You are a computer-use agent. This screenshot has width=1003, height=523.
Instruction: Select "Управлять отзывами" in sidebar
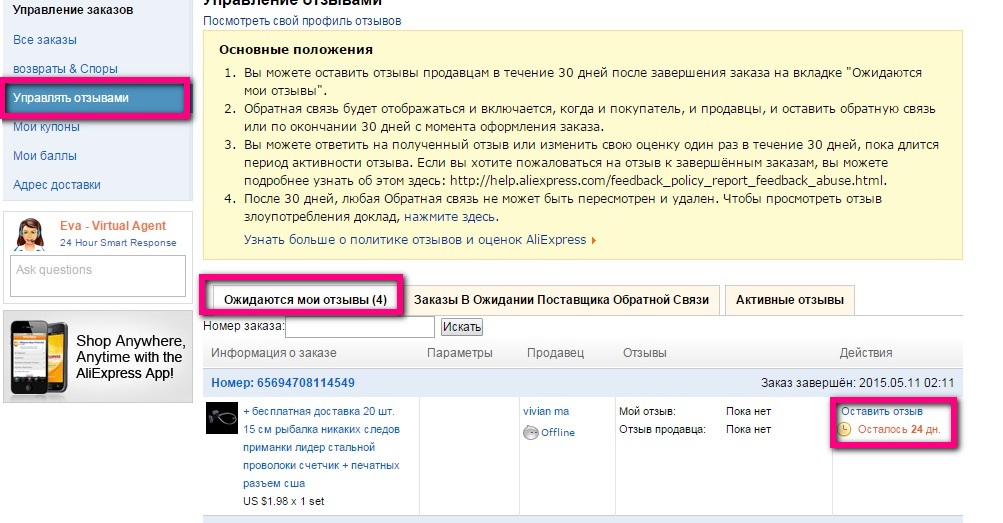(x=71, y=98)
